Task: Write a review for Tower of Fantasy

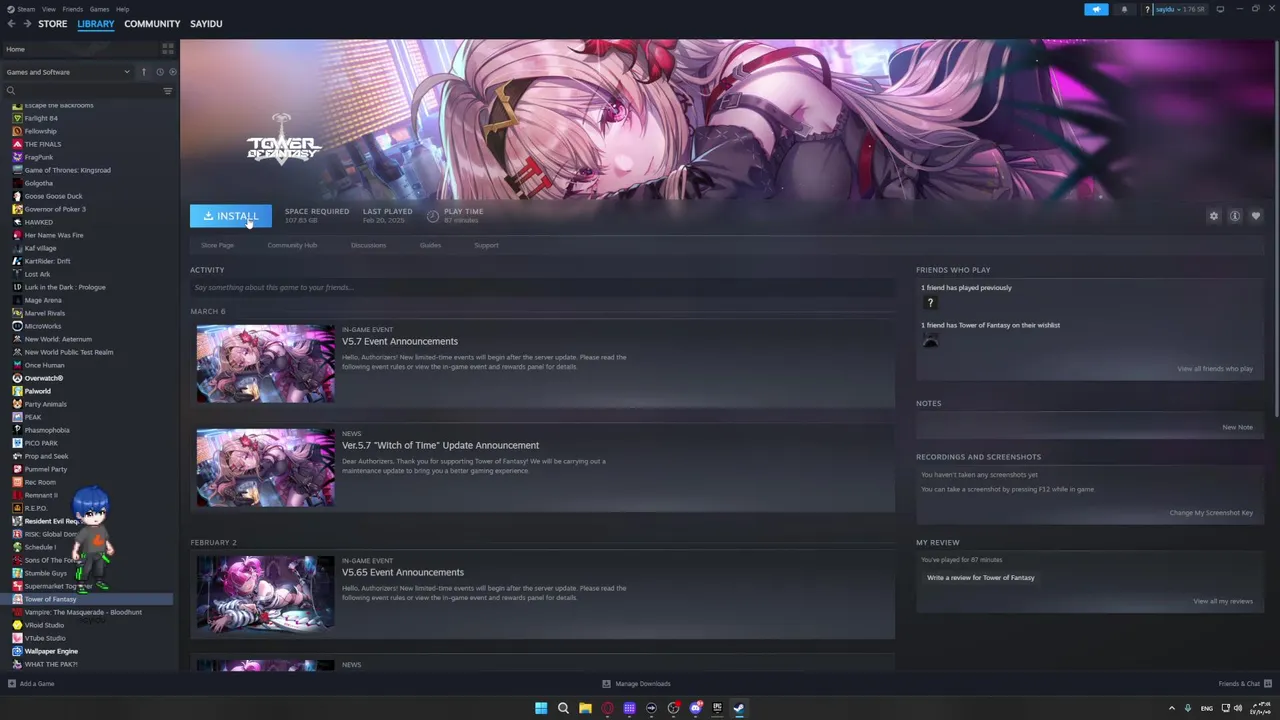Action: [981, 578]
